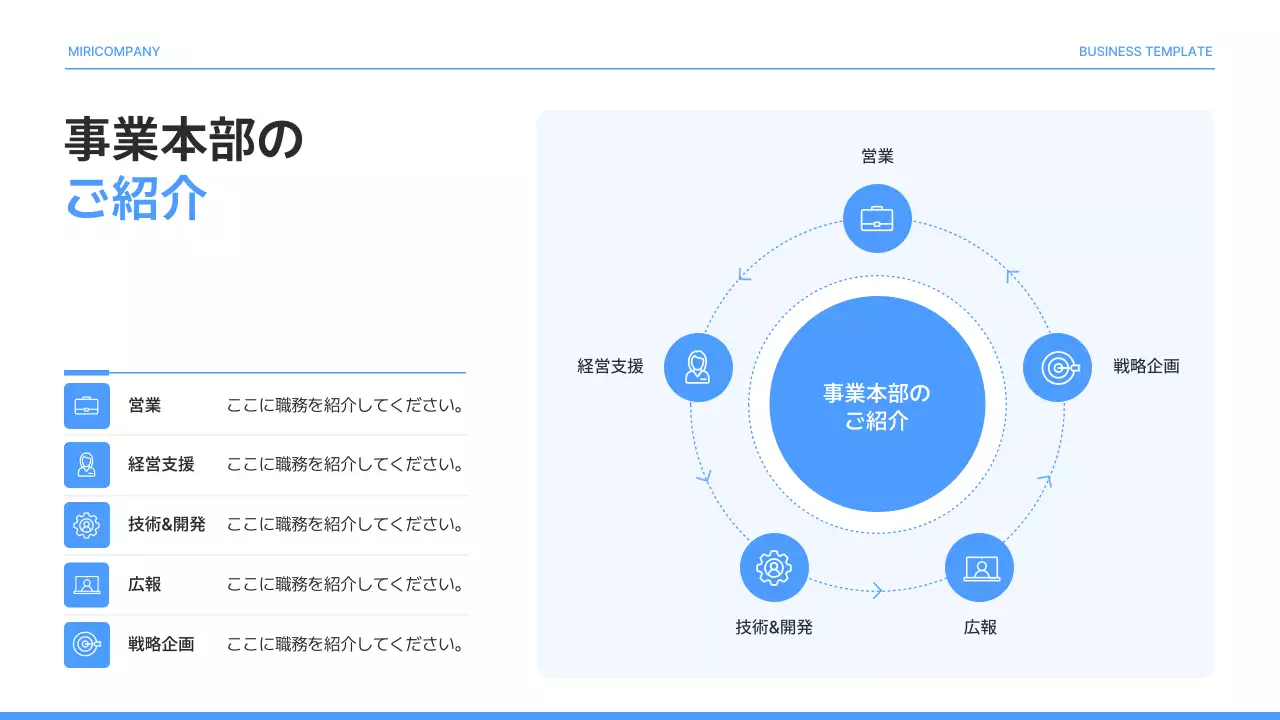Click the person icon in the 経営支援 list row

point(87,464)
